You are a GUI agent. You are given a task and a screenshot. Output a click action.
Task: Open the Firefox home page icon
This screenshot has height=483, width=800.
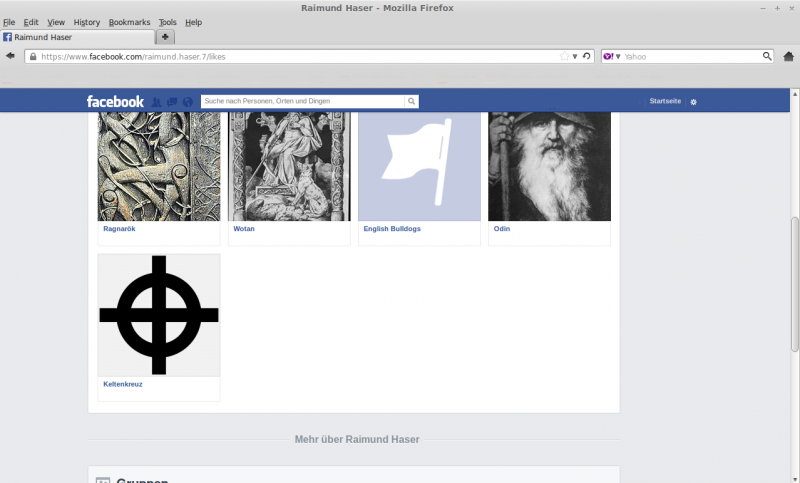pos(788,56)
